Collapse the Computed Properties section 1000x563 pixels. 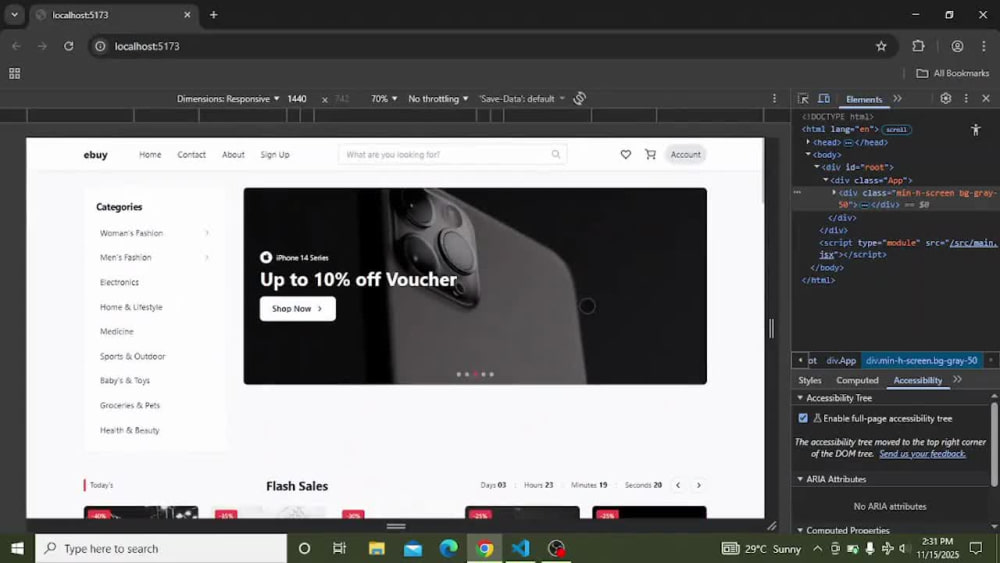coord(800,530)
